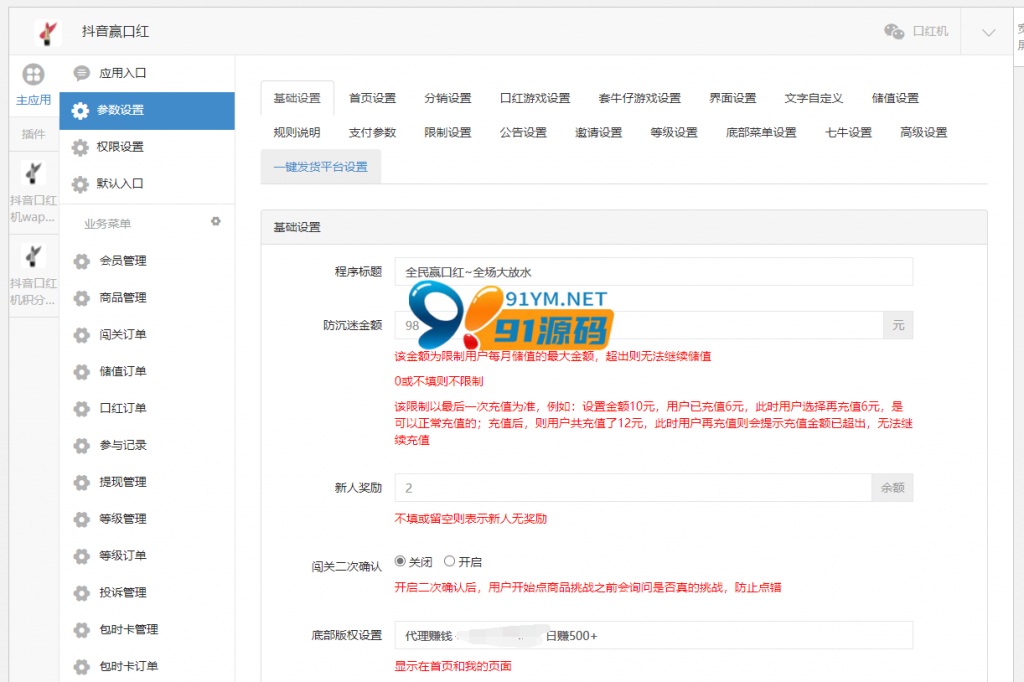Select the 开启 radio for 闯关二次确认
The height and width of the screenshot is (682, 1024).
coord(449,561)
